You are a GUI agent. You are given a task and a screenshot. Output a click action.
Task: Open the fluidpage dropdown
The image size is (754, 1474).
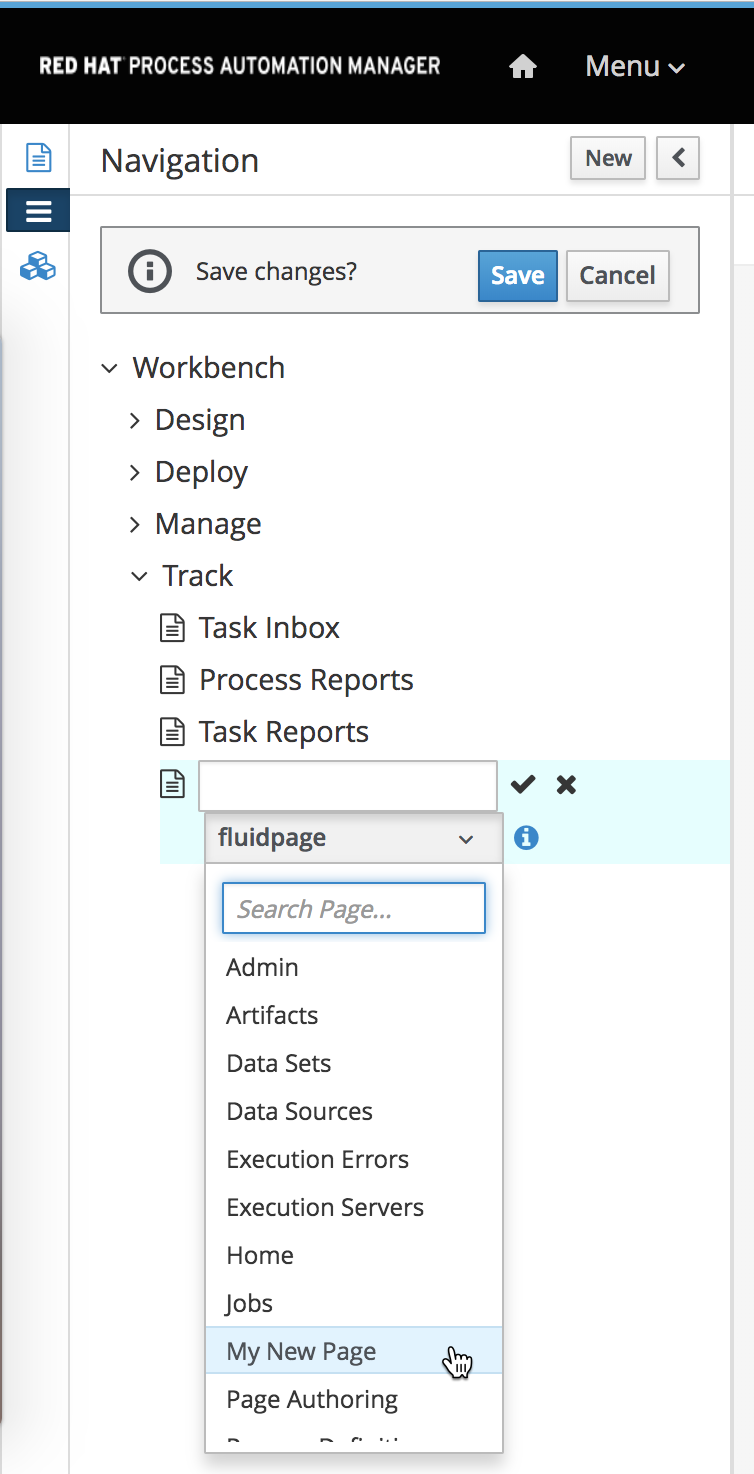[353, 838]
